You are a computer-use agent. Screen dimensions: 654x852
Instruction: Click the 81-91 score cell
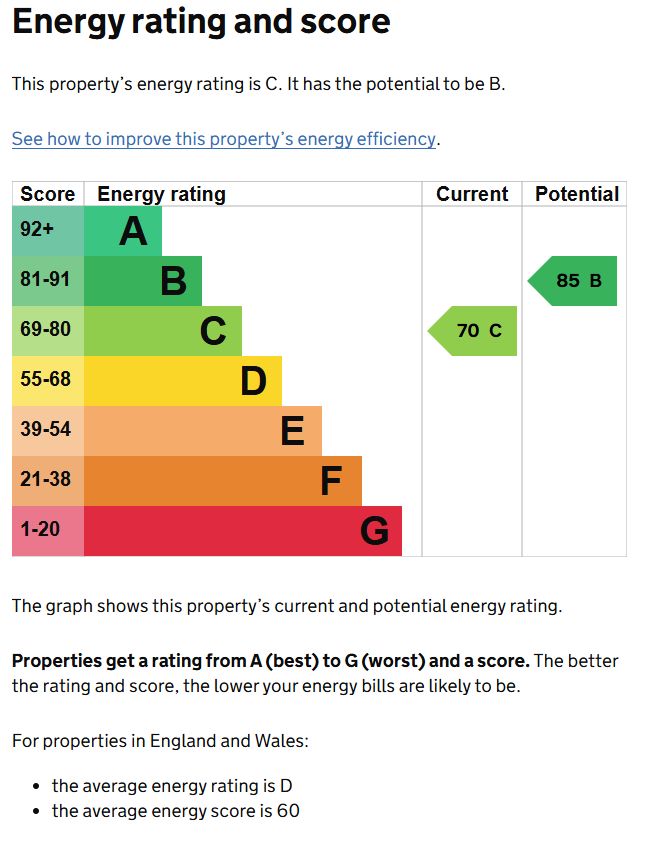48,281
